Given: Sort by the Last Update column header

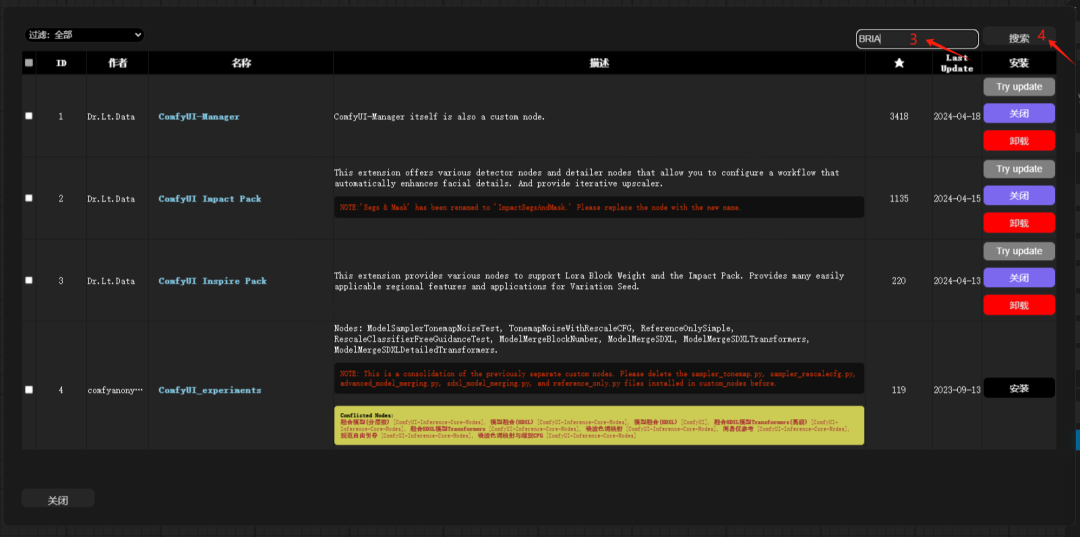Looking at the screenshot, I should (x=957, y=63).
